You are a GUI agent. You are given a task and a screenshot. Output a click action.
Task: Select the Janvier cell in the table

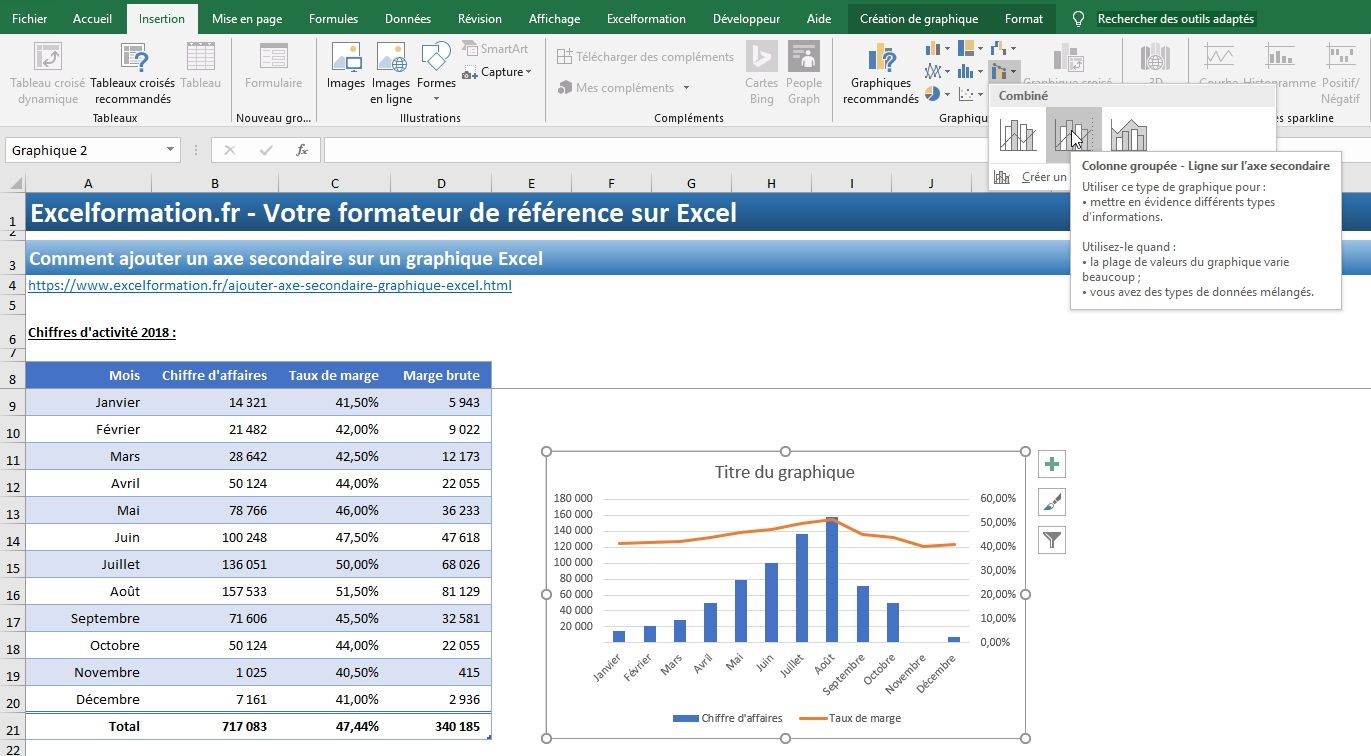pyautogui.click(x=89, y=402)
